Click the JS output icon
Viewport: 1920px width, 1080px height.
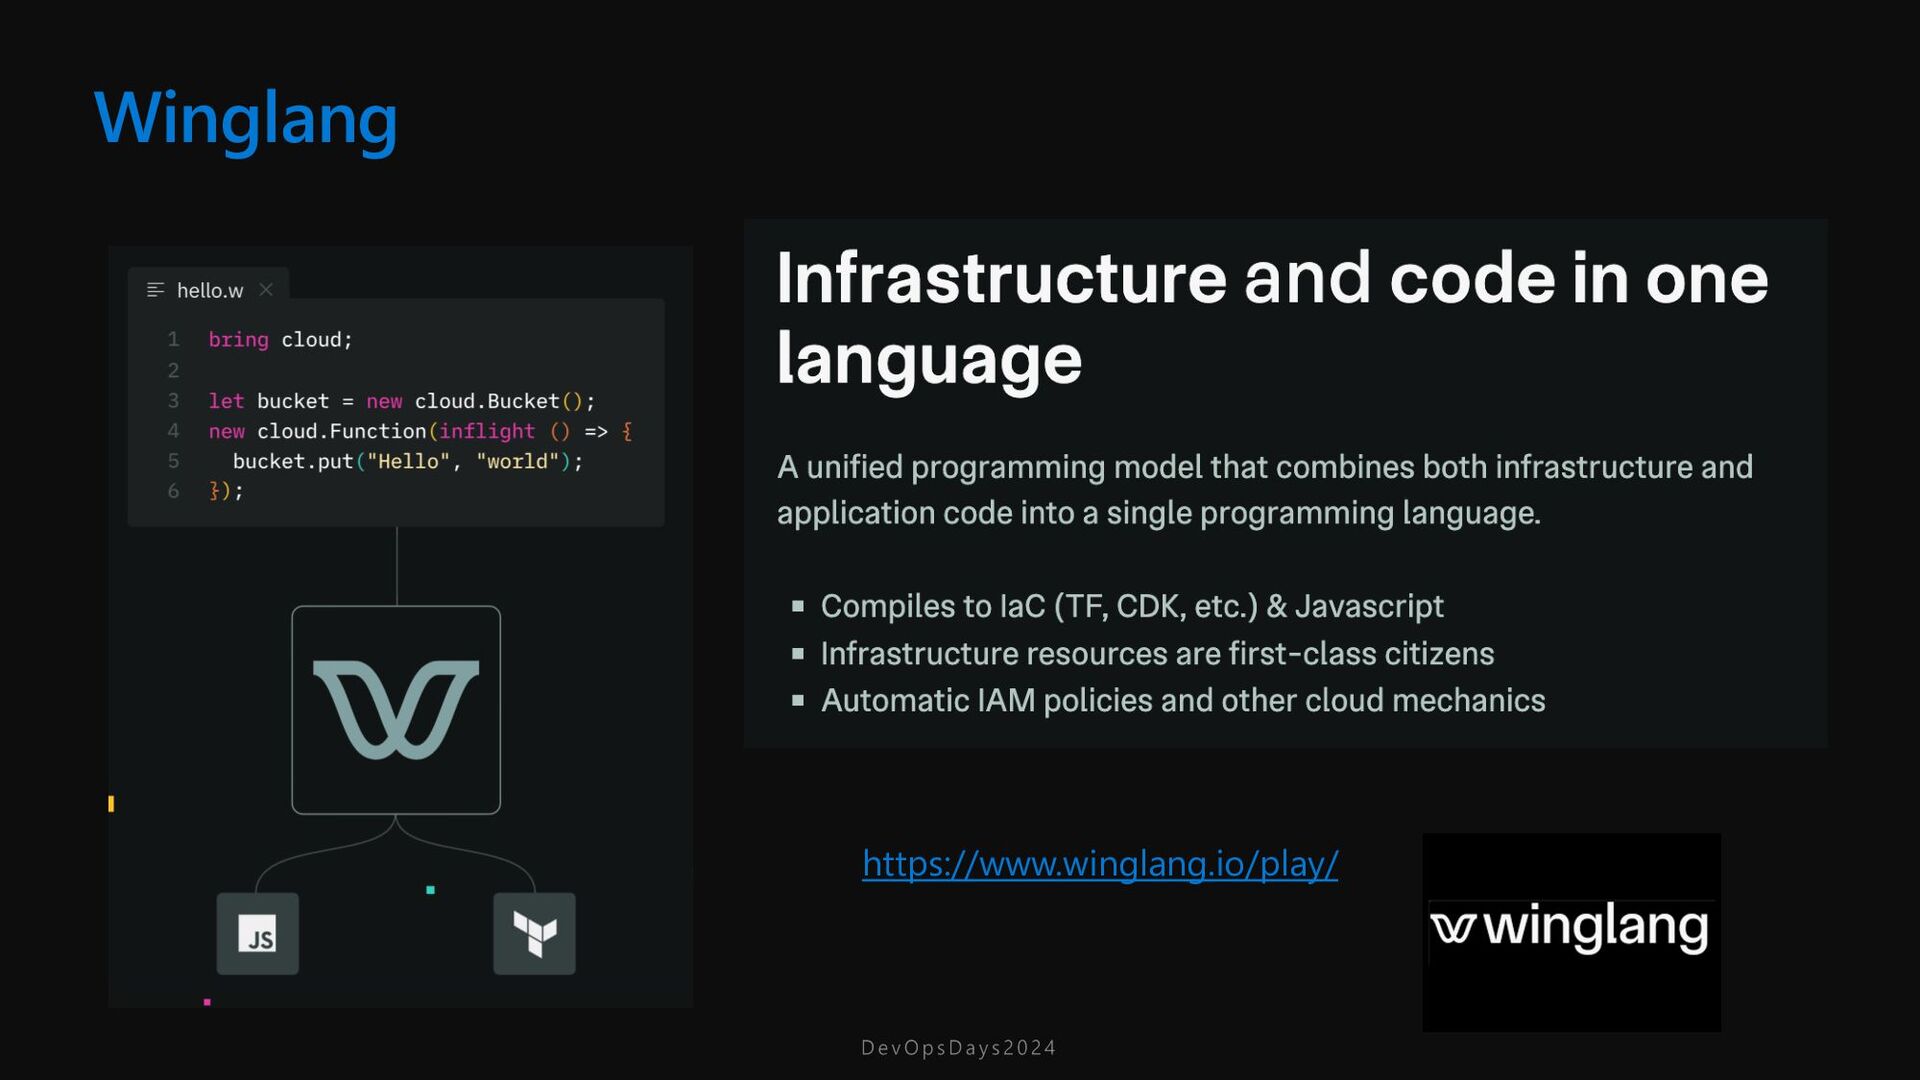(x=258, y=933)
